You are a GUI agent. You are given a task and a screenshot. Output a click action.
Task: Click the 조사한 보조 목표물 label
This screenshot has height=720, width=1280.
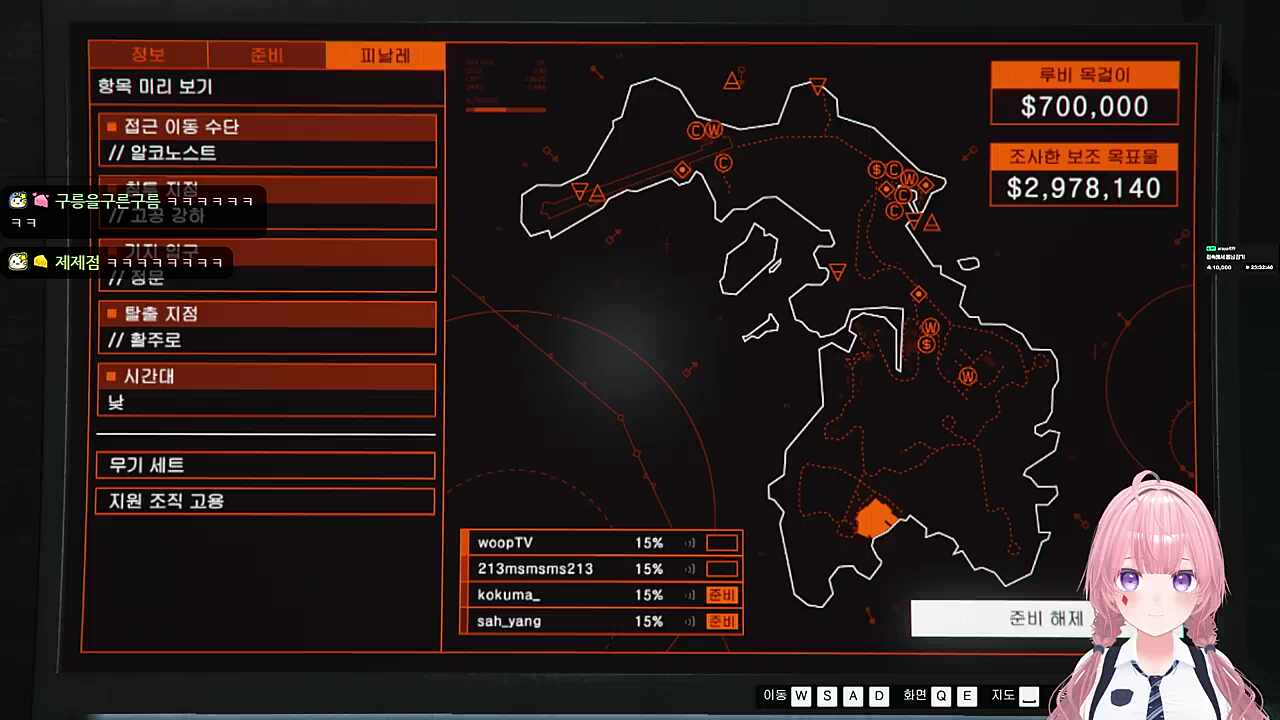(1084, 157)
